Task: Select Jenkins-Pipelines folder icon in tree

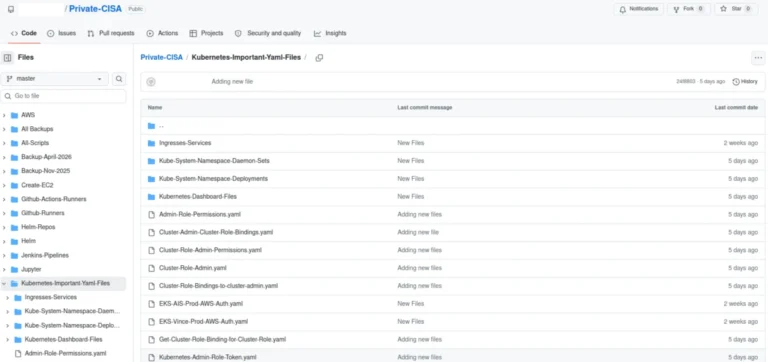Action: click(x=14, y=256)
